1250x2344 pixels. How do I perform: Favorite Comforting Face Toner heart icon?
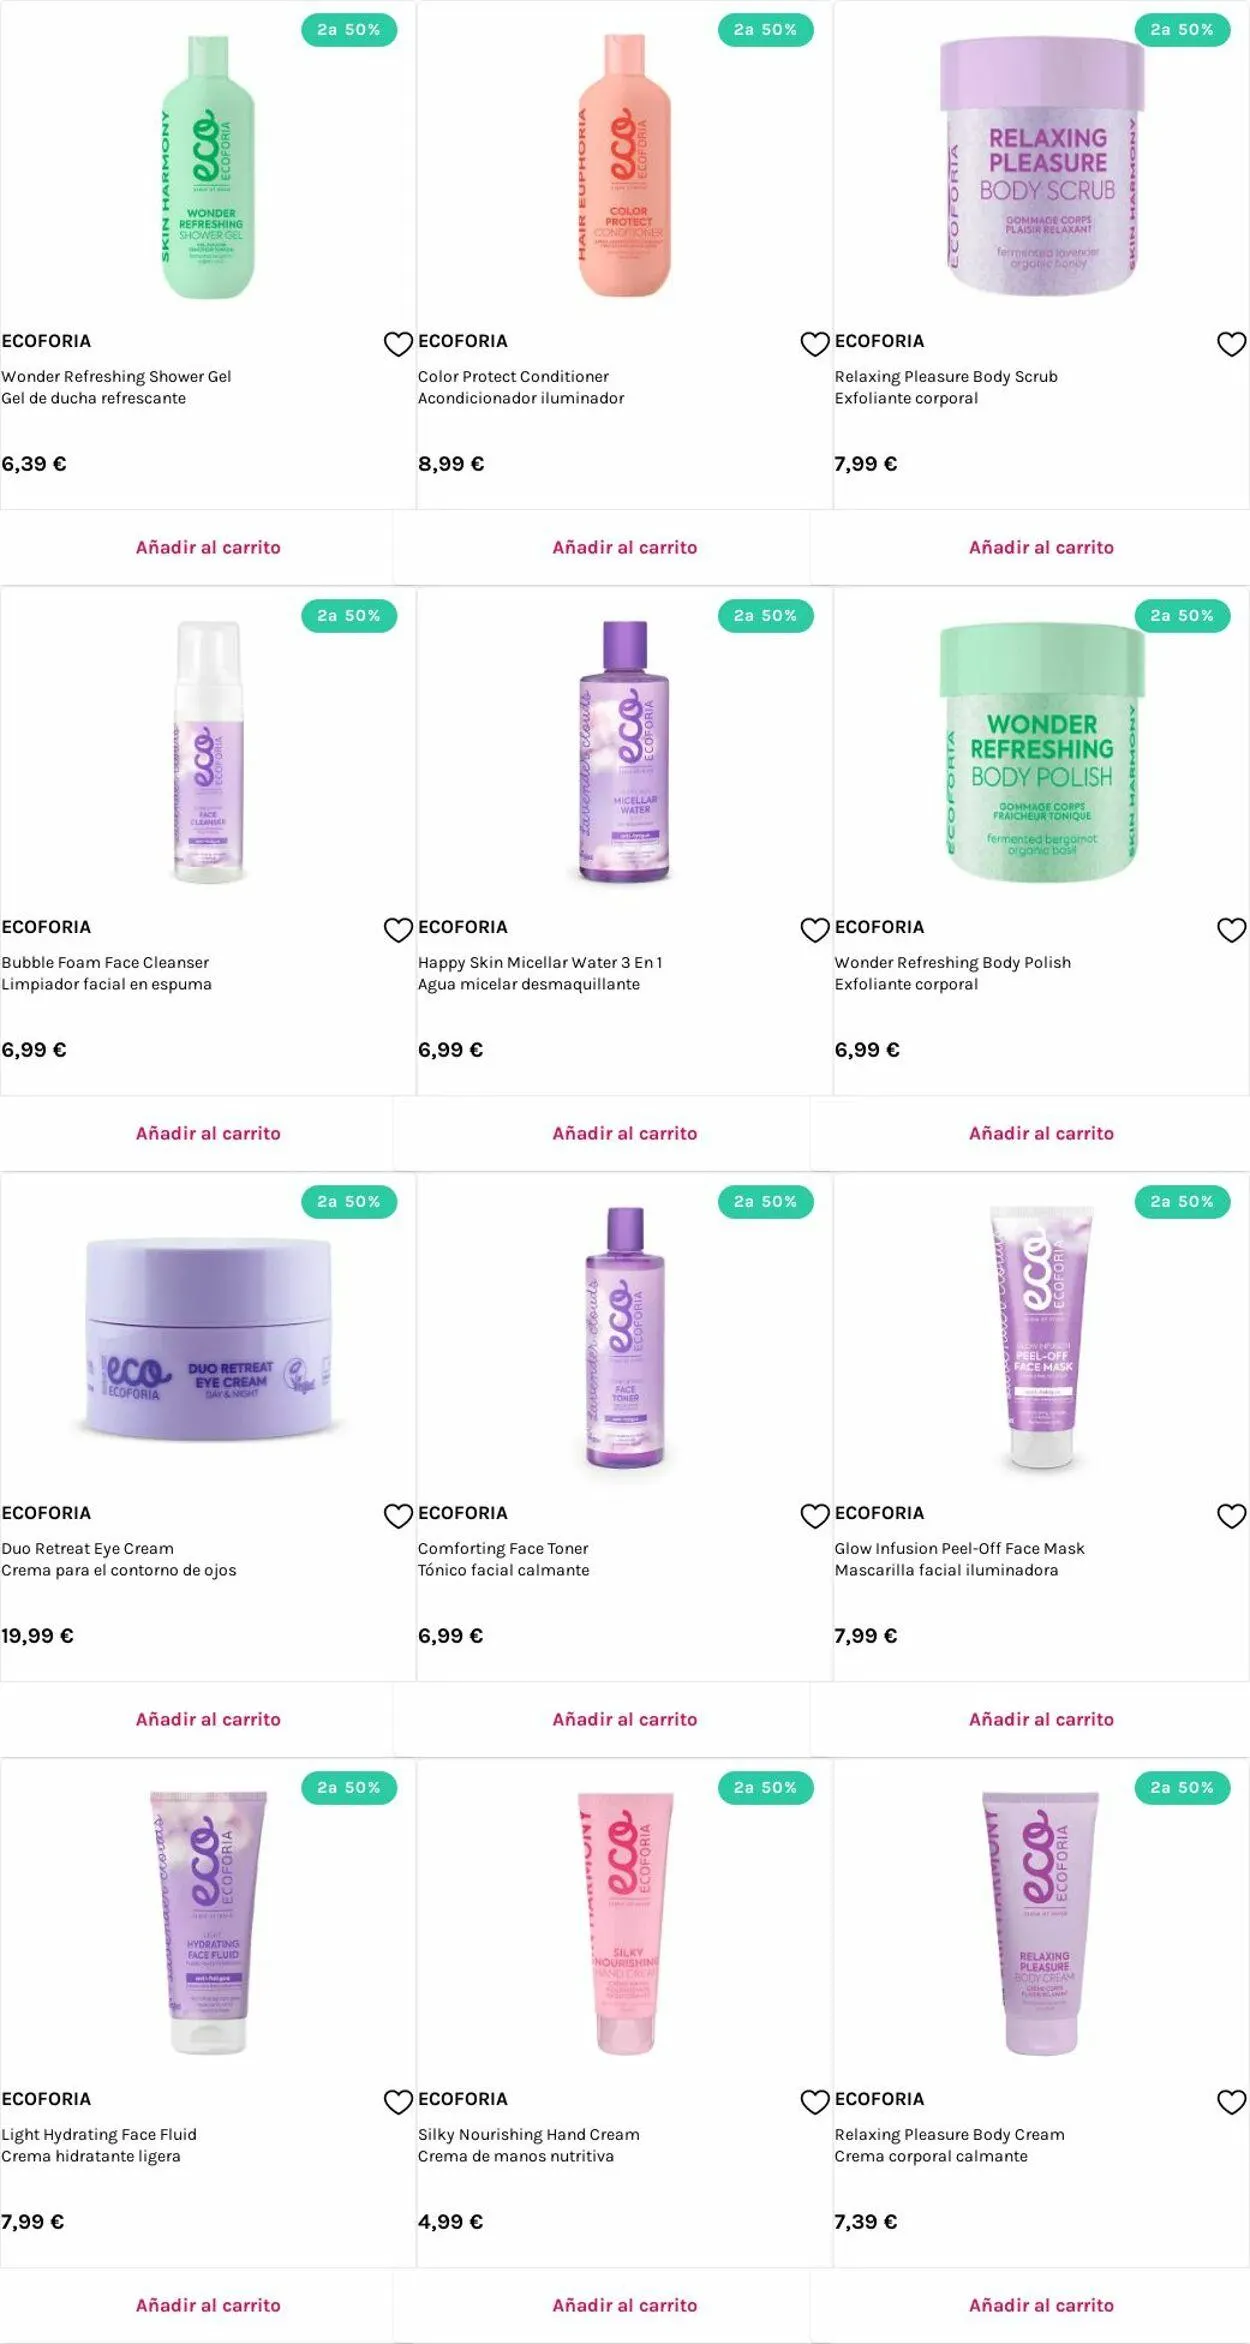815,1516
